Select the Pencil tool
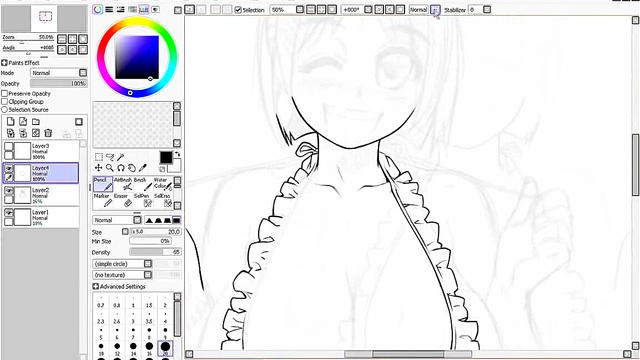 coord(103,184)
